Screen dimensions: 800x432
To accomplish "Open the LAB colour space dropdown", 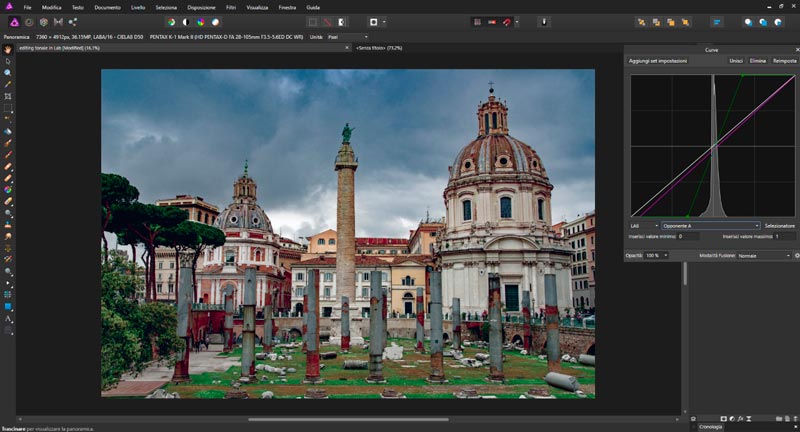I will (644, 225).
